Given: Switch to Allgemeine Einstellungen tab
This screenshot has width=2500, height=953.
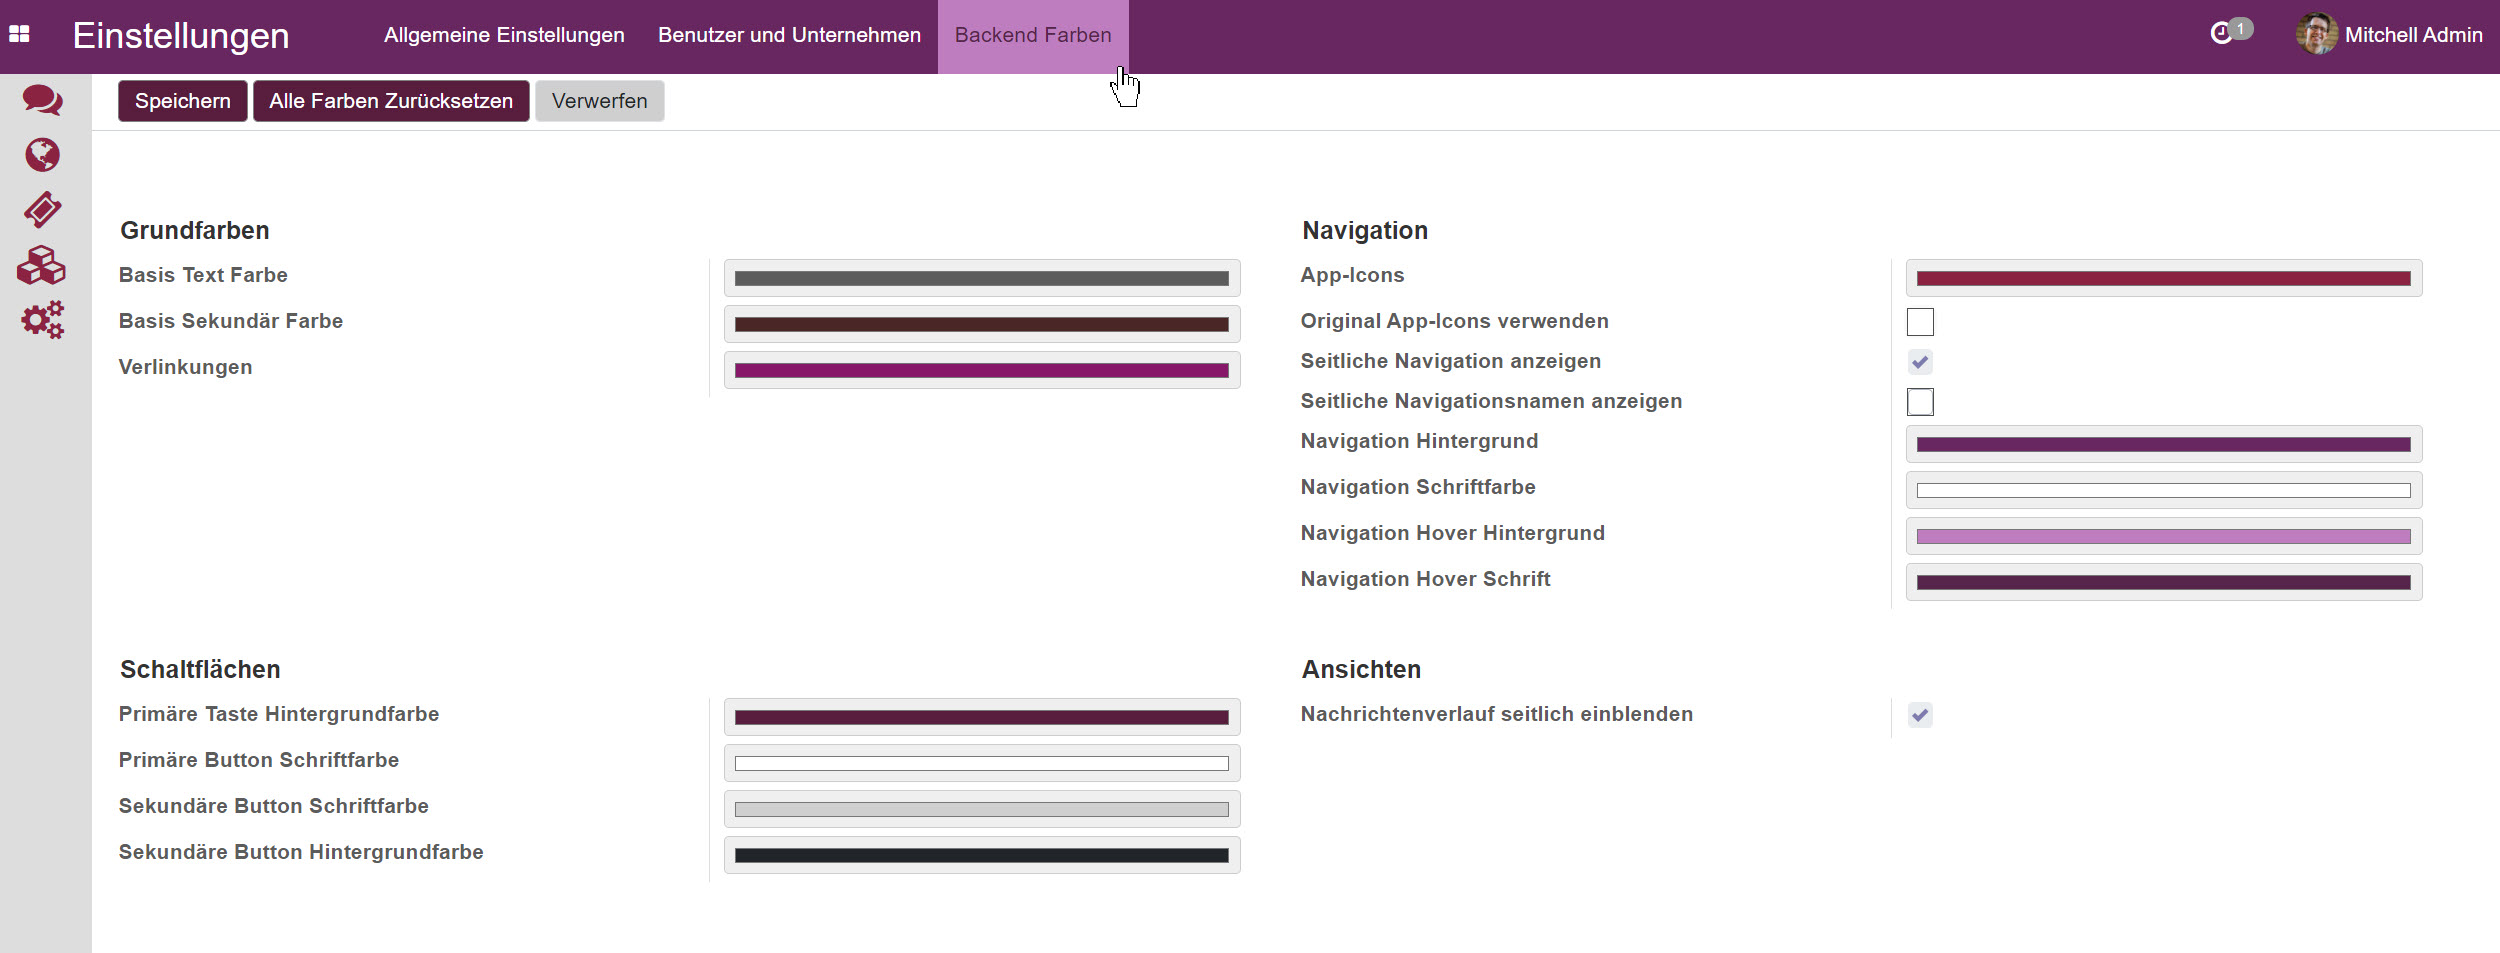Looking at the screenshot, I should pyautogui.click(x=504, y=34).
